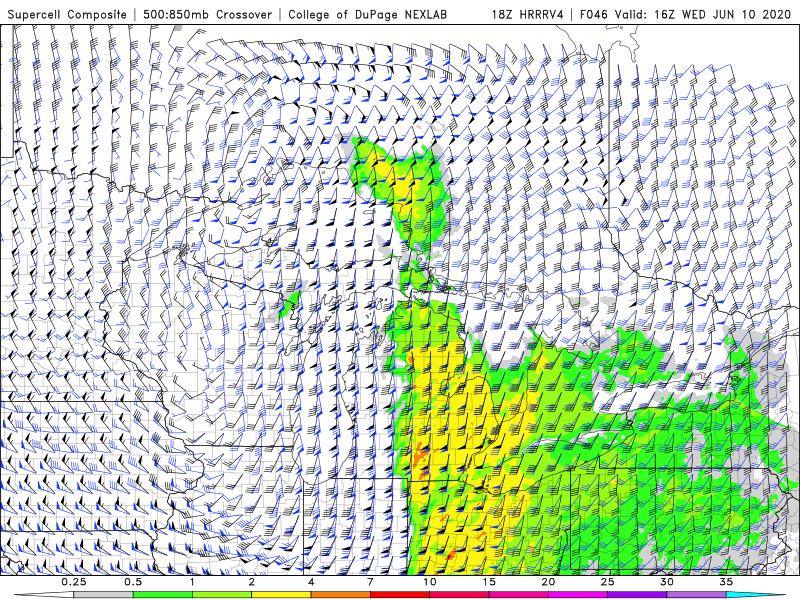Click 'College of DuPage NEXLAB' header text
The image size is (800, 600).
coord(367,15)
